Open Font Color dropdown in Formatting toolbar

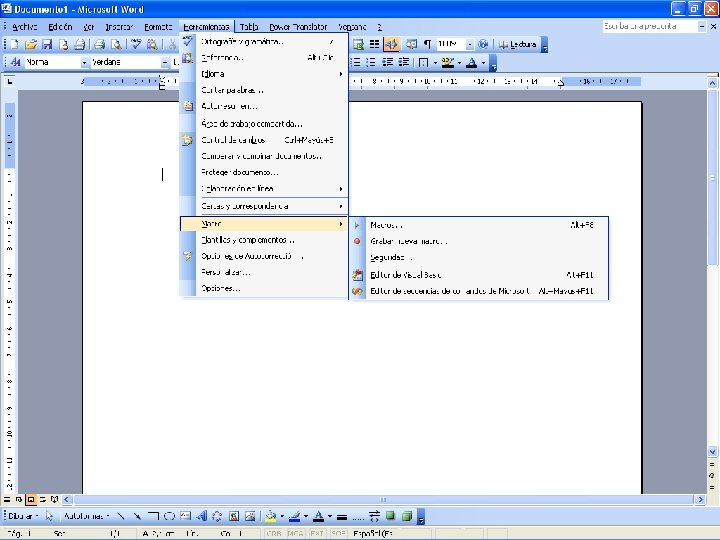click(484, 62)
